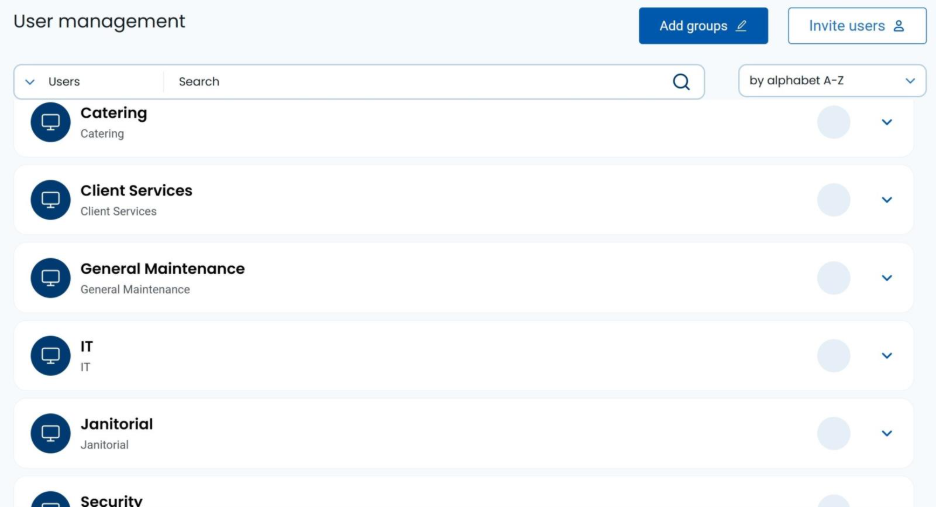936x507 pixels.
Task: Expand the IT group chevron
Action: point(887,355)
